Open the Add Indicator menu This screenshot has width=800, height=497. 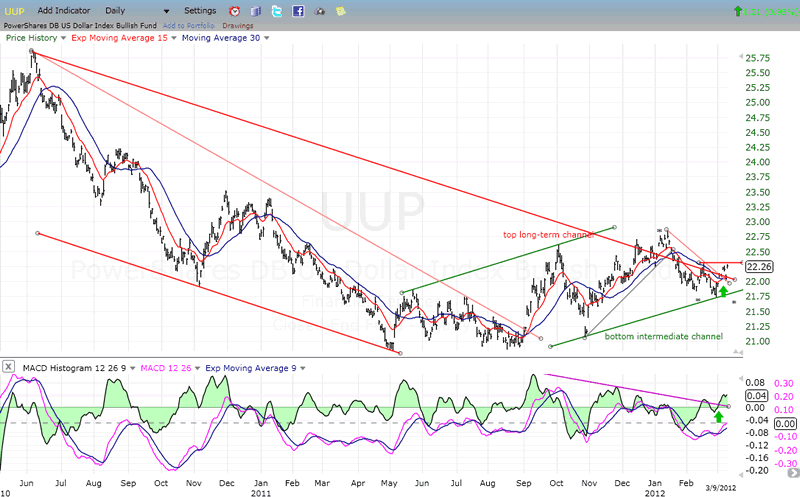pos(65,10)
